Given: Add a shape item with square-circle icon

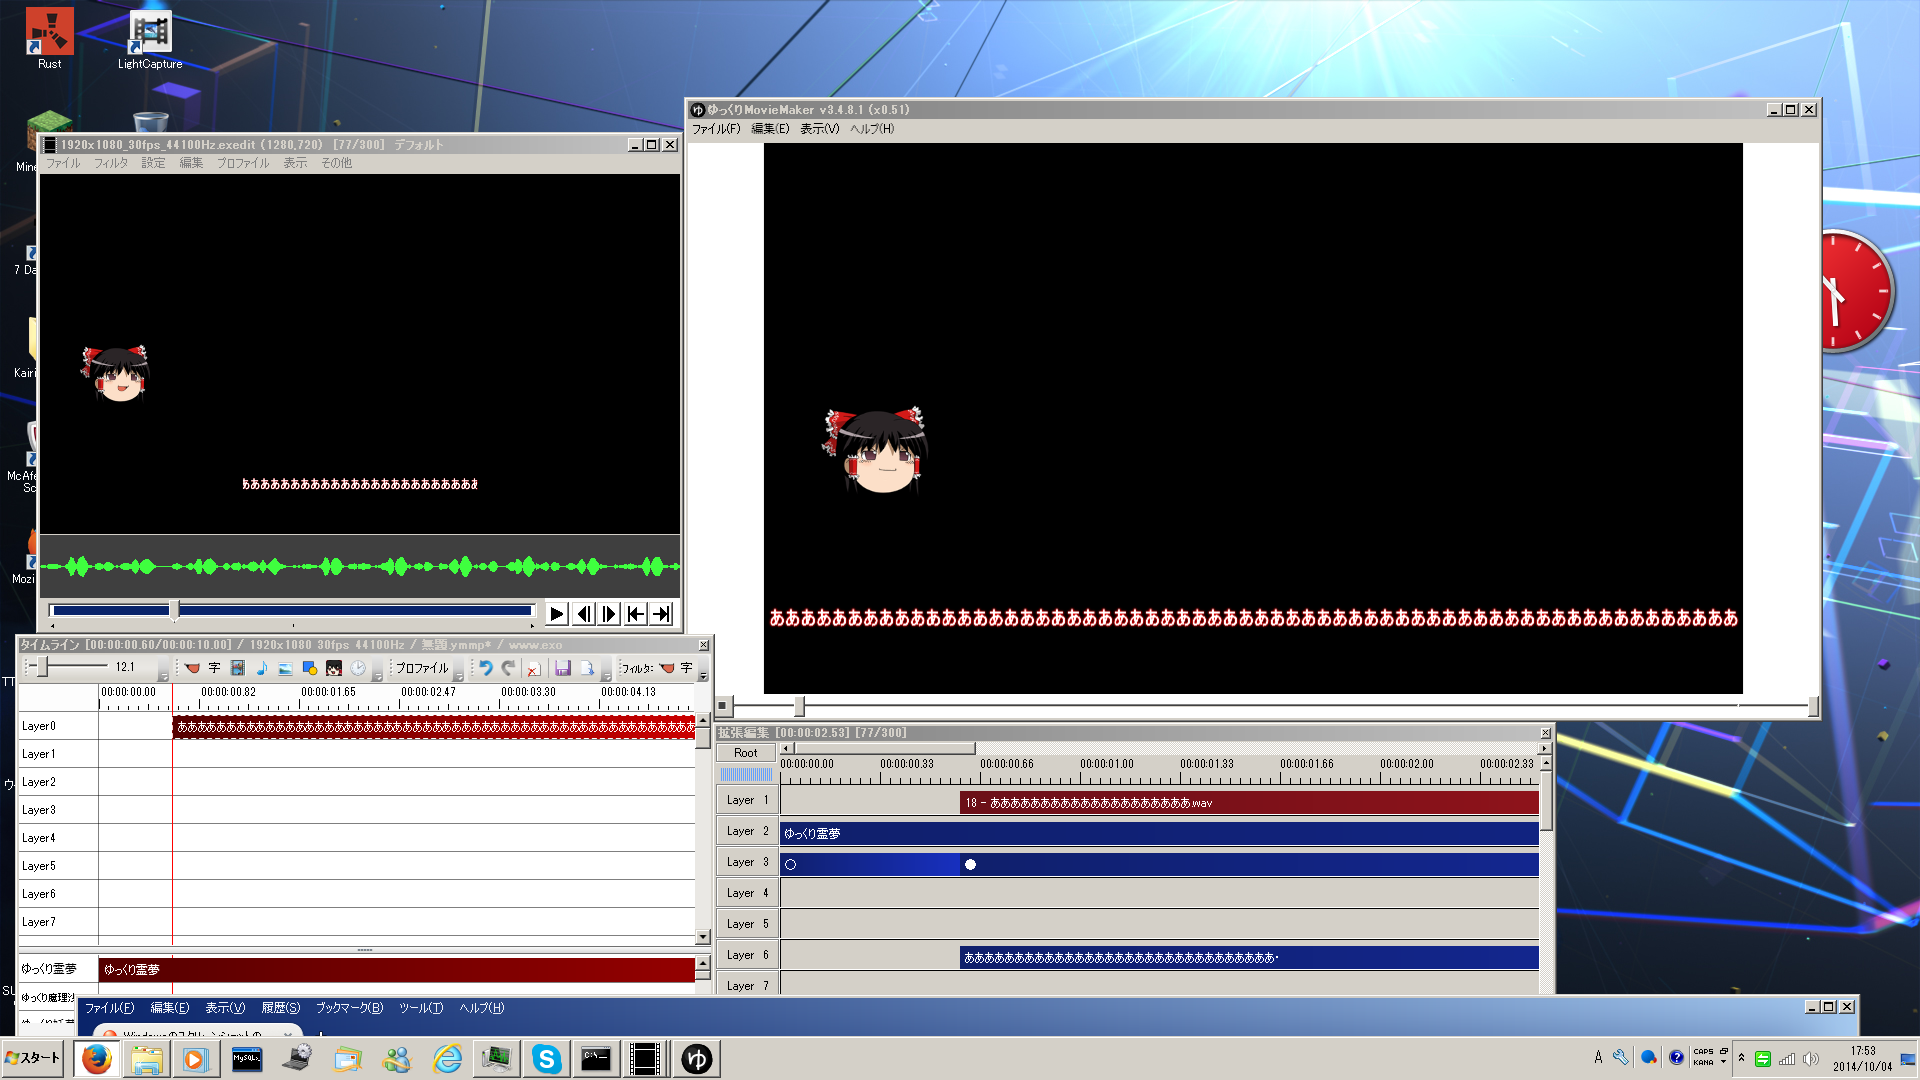Looking at the screenshot, I should click(x=310, y=668).
